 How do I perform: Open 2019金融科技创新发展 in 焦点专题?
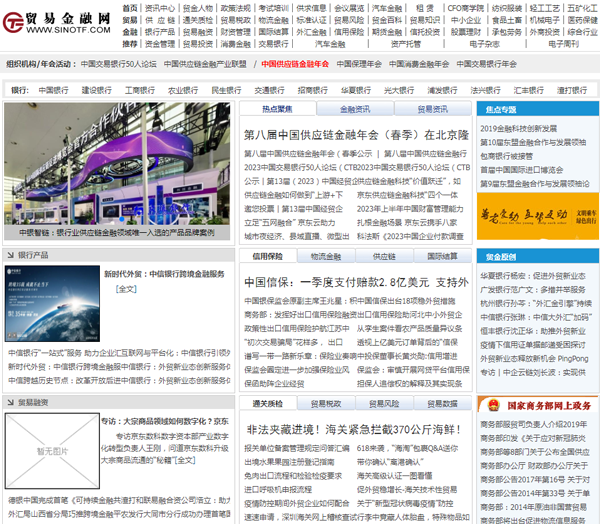[x=518, y=129]
